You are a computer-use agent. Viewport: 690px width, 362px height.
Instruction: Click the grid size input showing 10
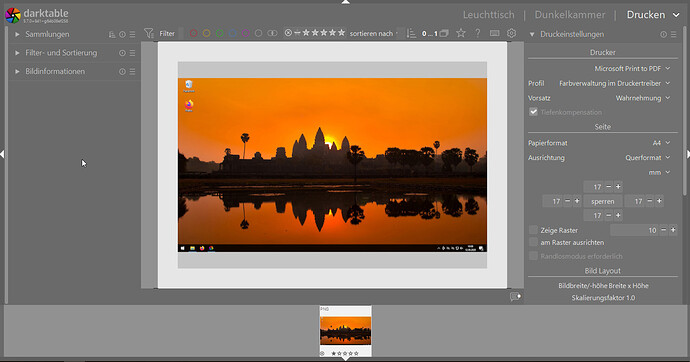pos(635,230)
